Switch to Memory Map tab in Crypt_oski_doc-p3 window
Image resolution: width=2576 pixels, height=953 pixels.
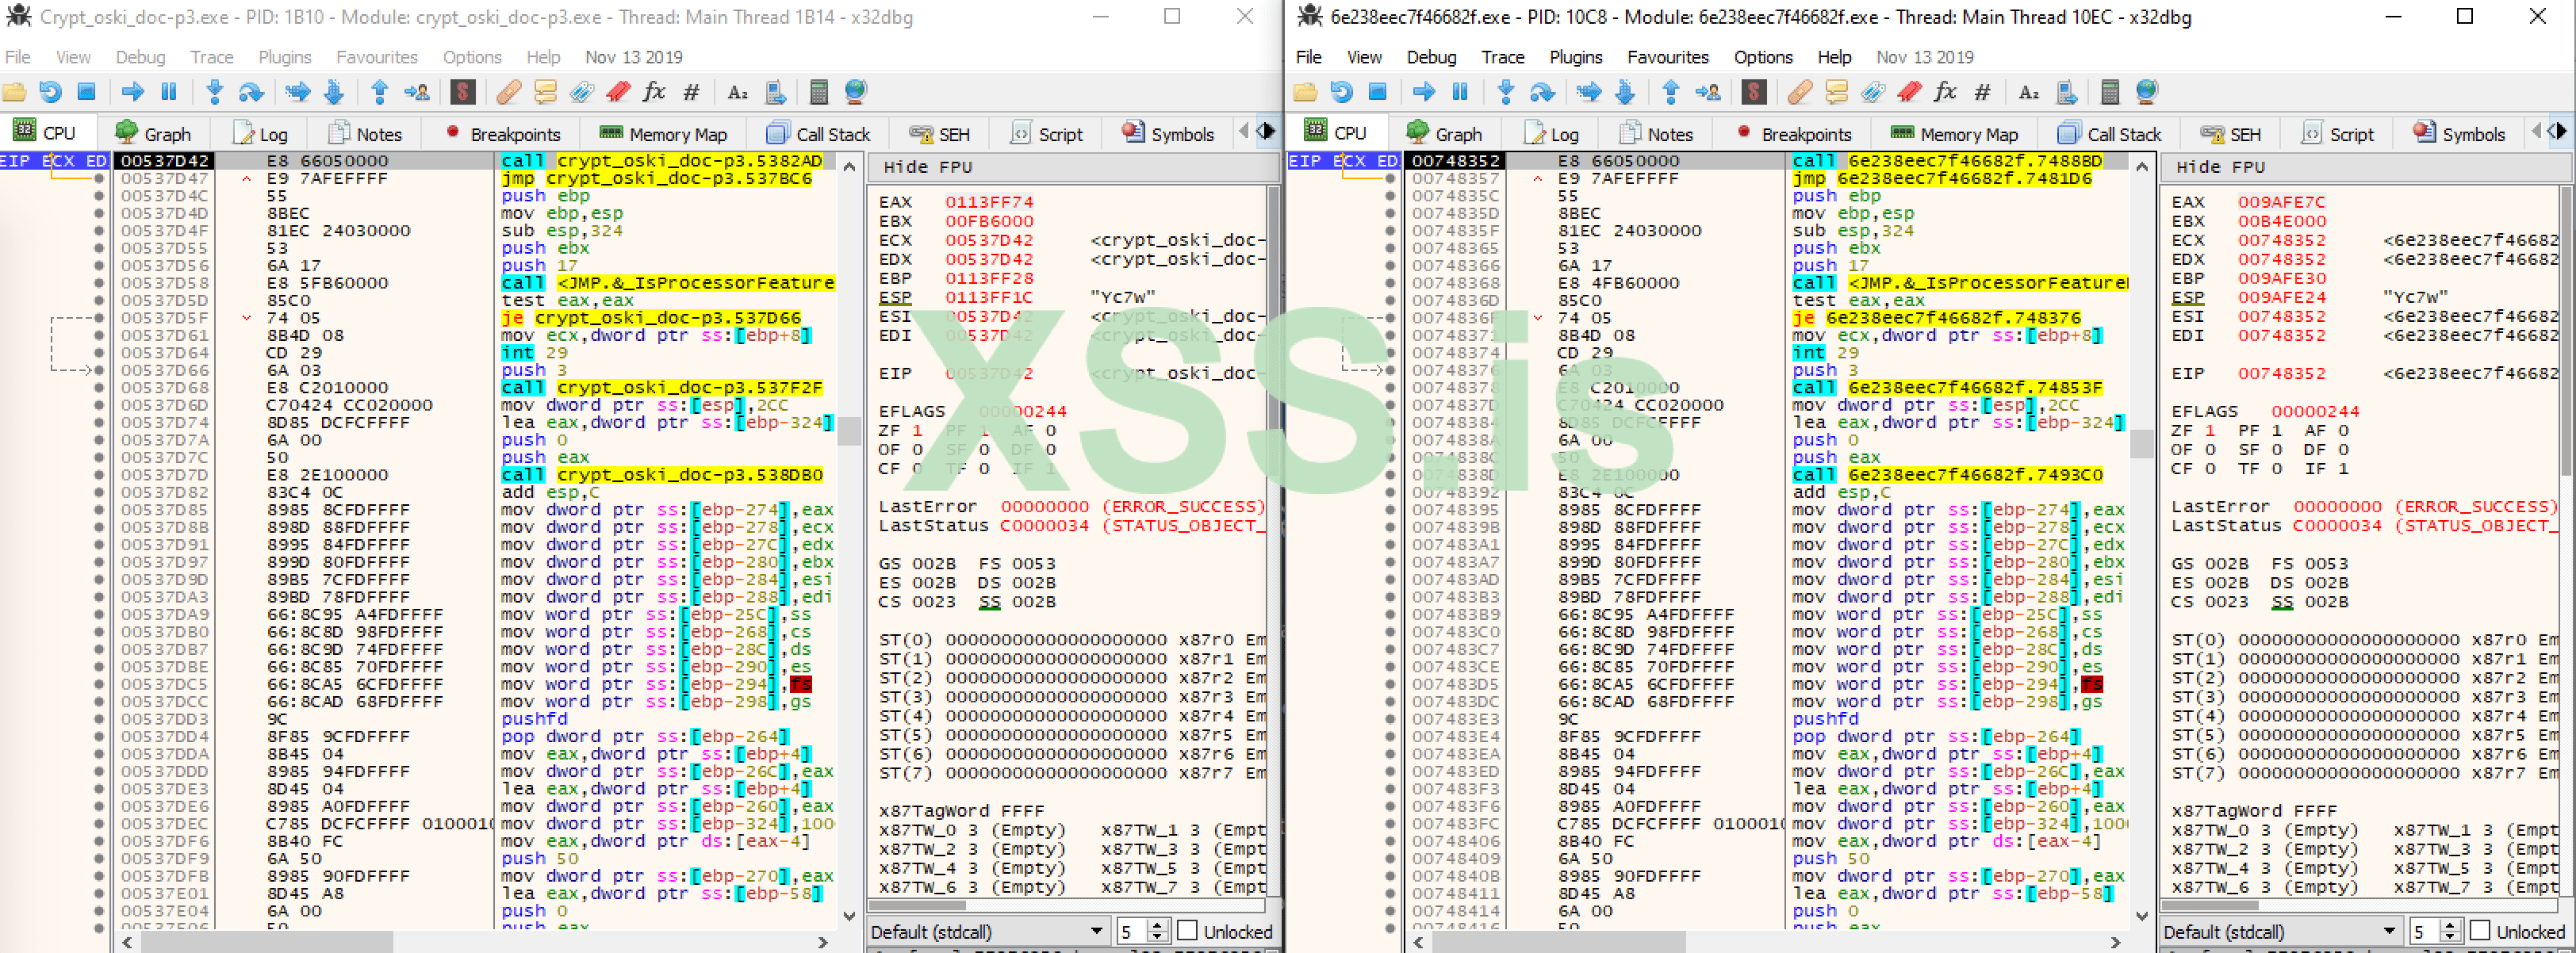click(663, 134)
